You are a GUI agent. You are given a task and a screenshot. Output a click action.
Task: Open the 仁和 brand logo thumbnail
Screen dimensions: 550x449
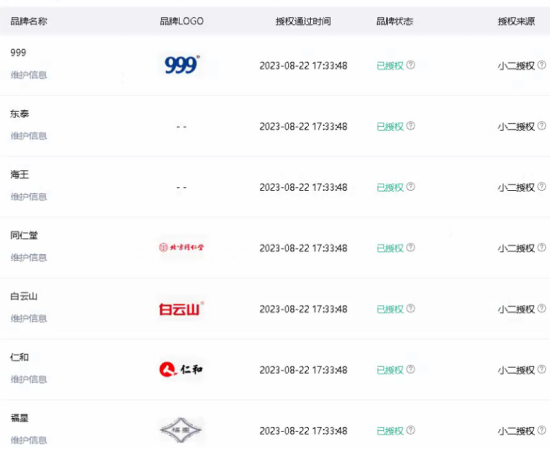pyautogui.click(x=181, y=369)
